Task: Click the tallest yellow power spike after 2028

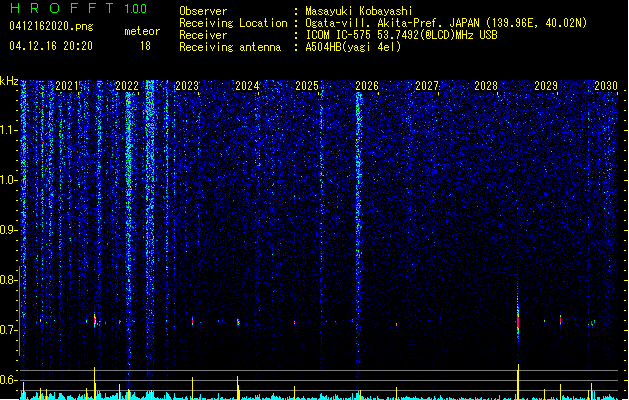Action: coord(518,382)
